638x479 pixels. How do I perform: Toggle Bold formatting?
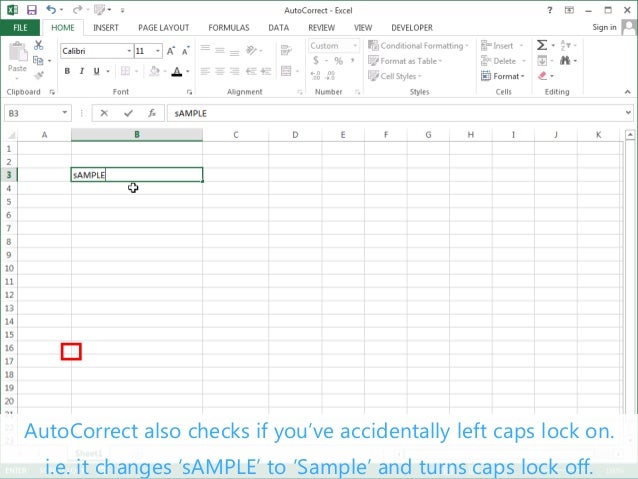(x=67, y=71)
